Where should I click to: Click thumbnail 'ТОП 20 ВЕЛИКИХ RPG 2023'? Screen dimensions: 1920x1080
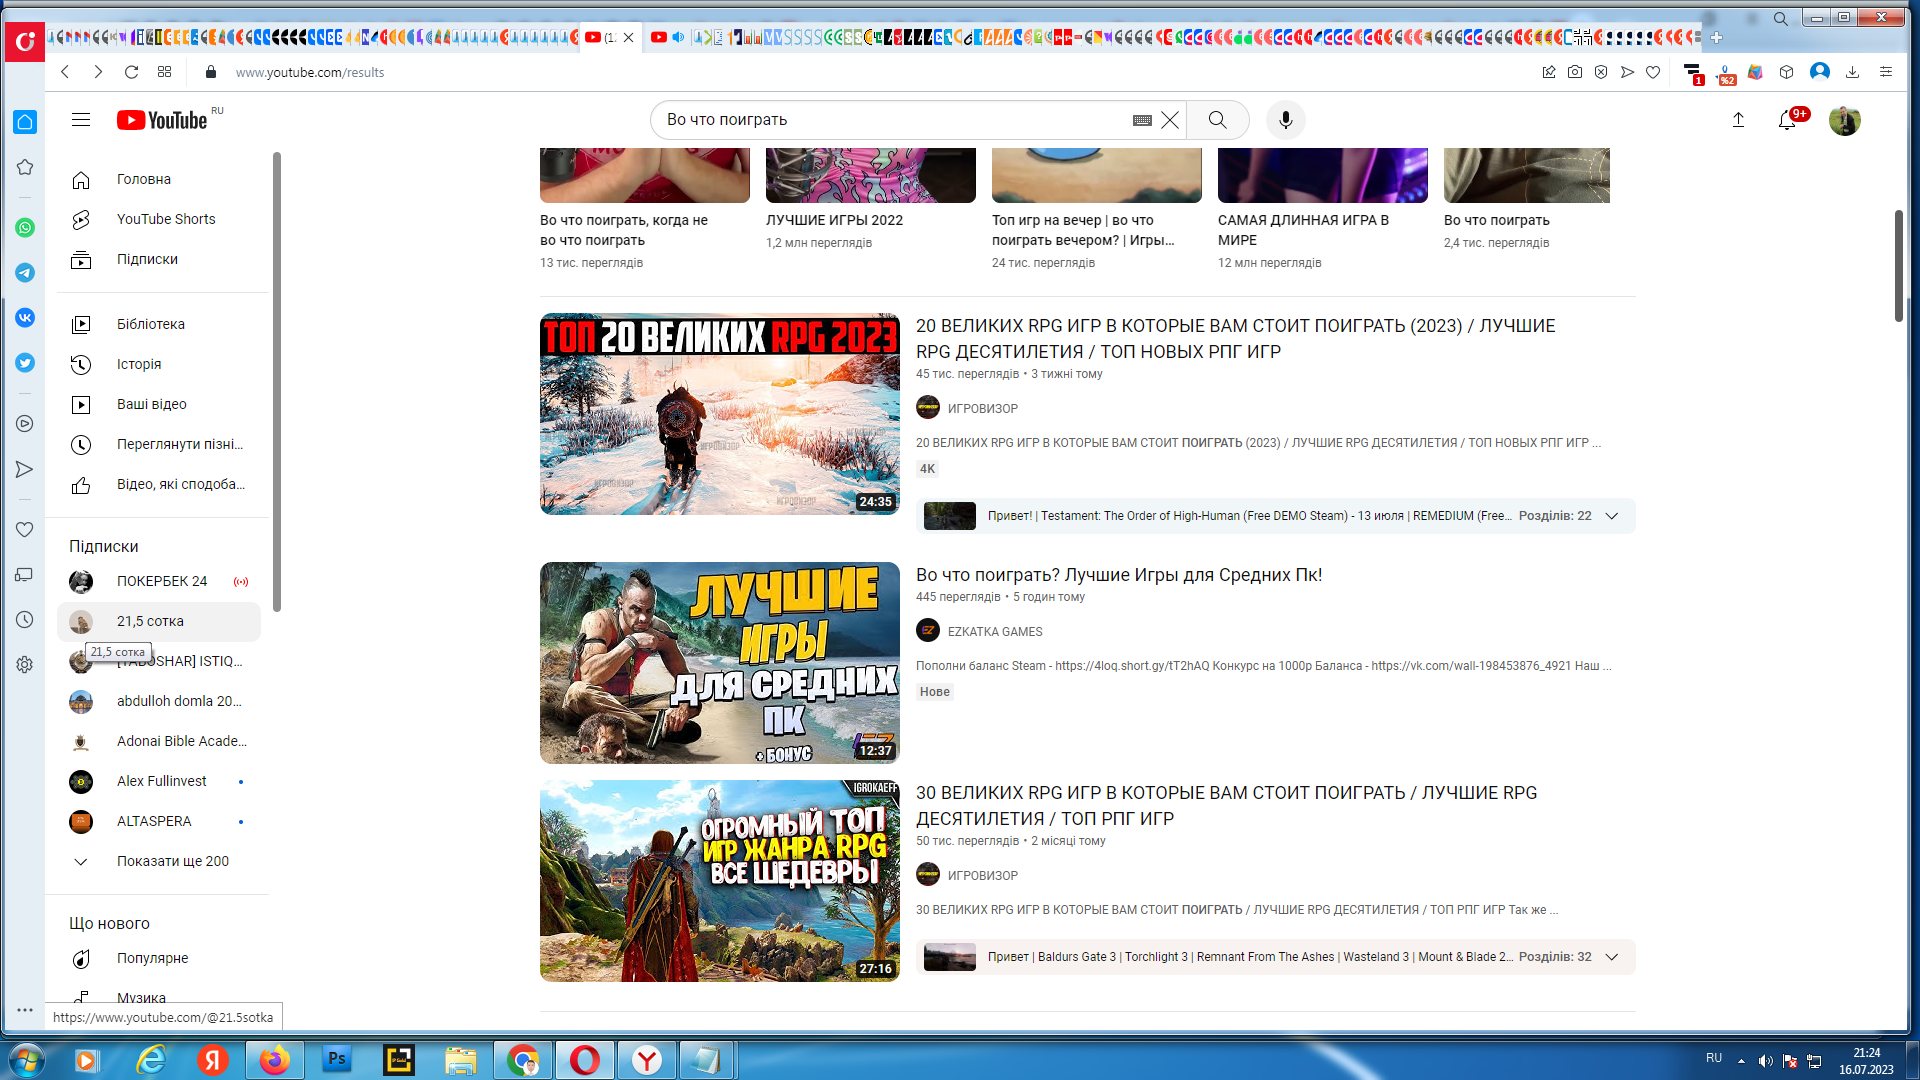tap(720, 414)
